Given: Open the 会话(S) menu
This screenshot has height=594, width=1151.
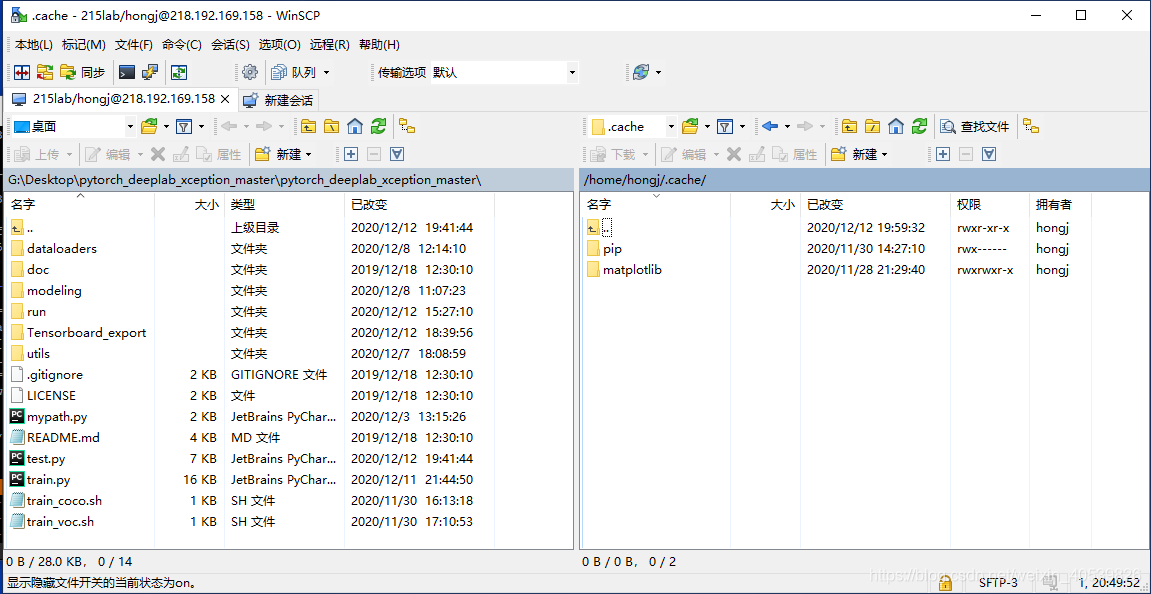Looking at the screenshot, I should (x=230, y=45).
